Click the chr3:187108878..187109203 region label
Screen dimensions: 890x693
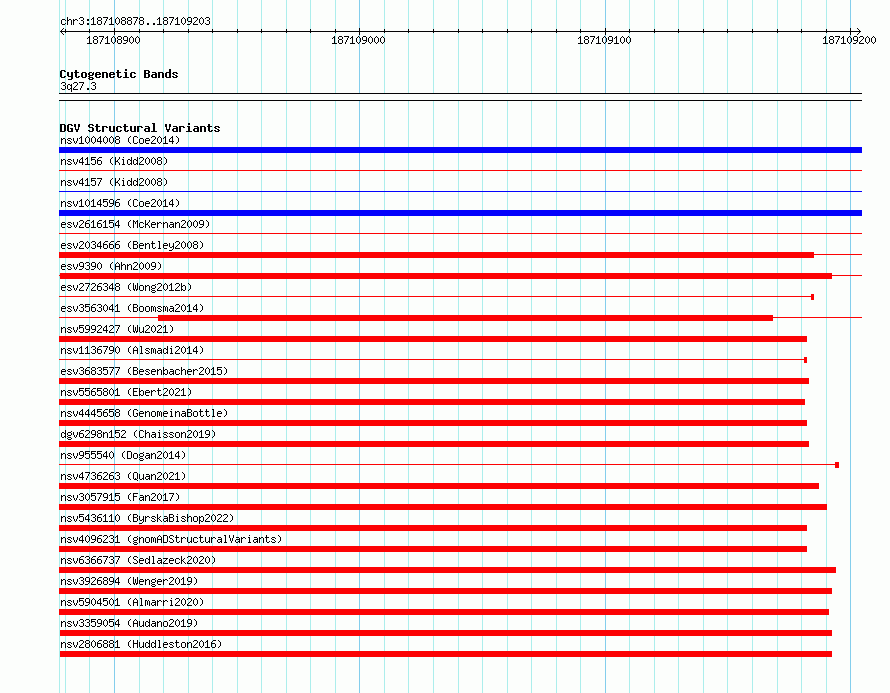[x=135, y=21]
